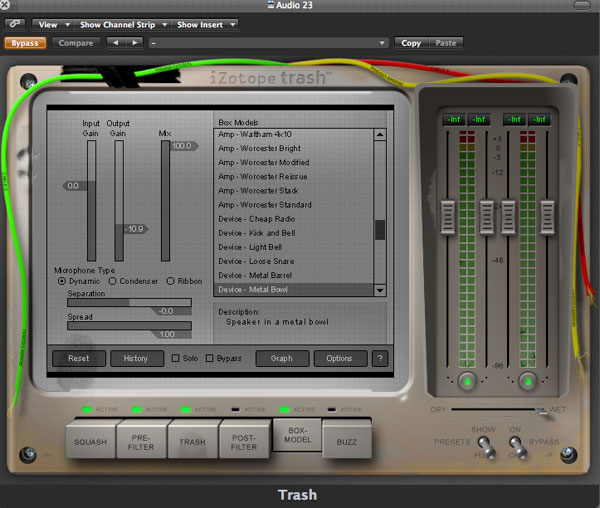Image resolution: width=600 pixels, height=508 pixels.
Task: Click the Dry/Wet mix slider handle
Action: 541,411
